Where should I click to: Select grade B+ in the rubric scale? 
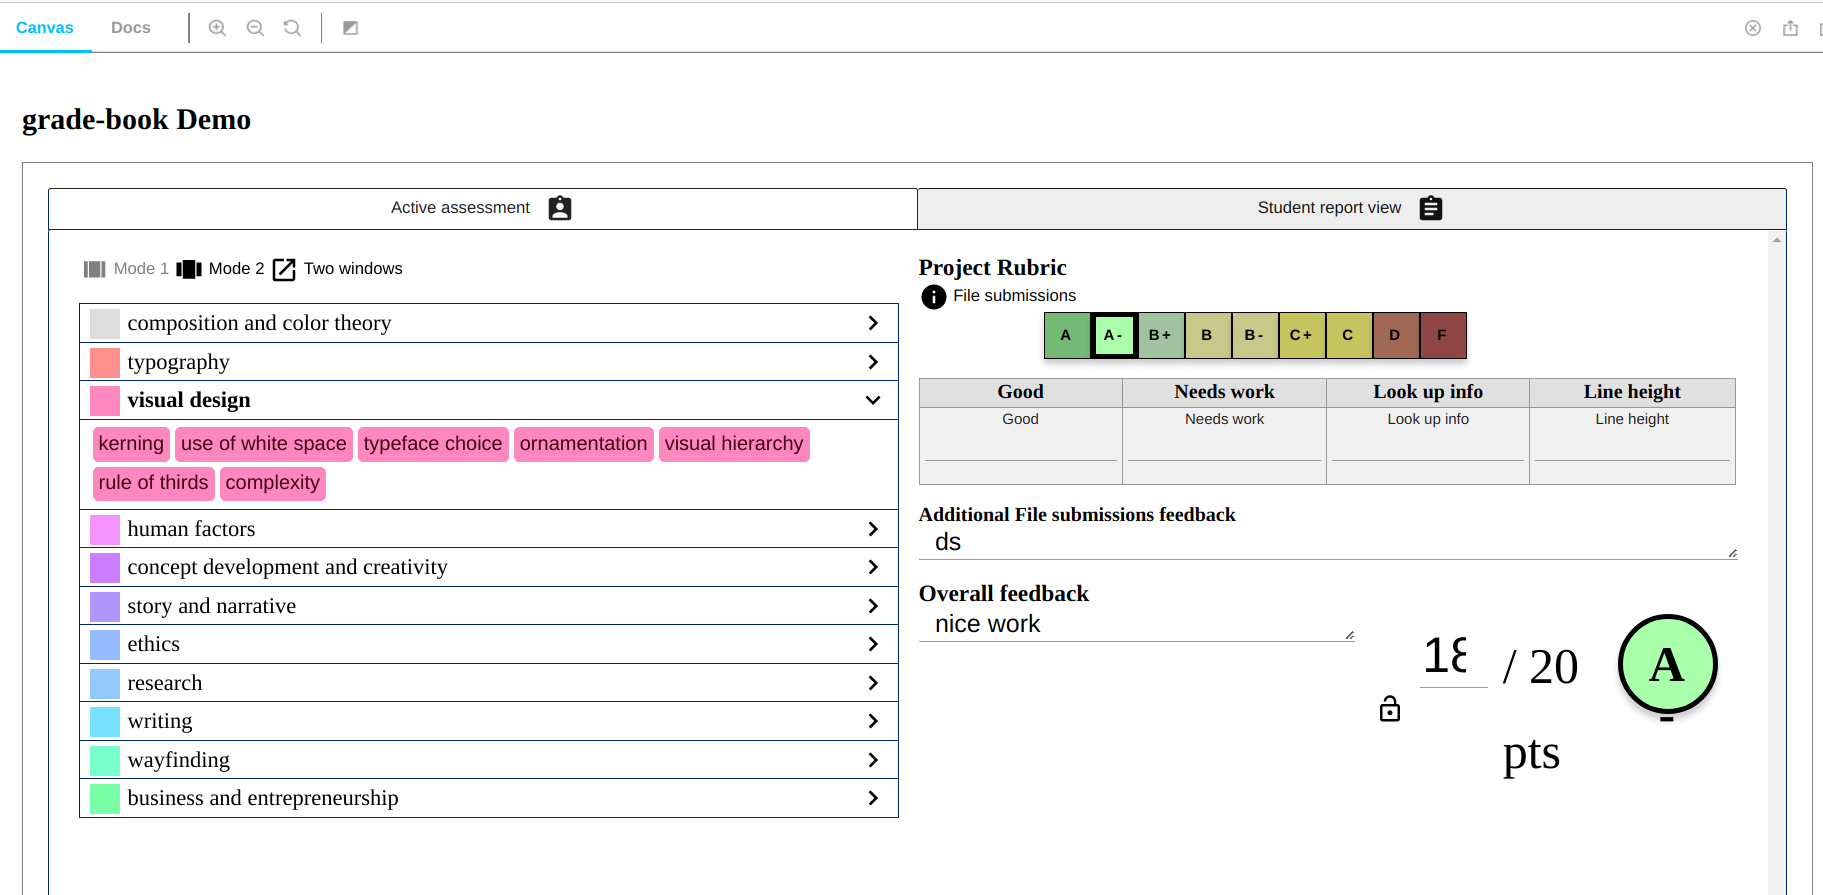1160,335
